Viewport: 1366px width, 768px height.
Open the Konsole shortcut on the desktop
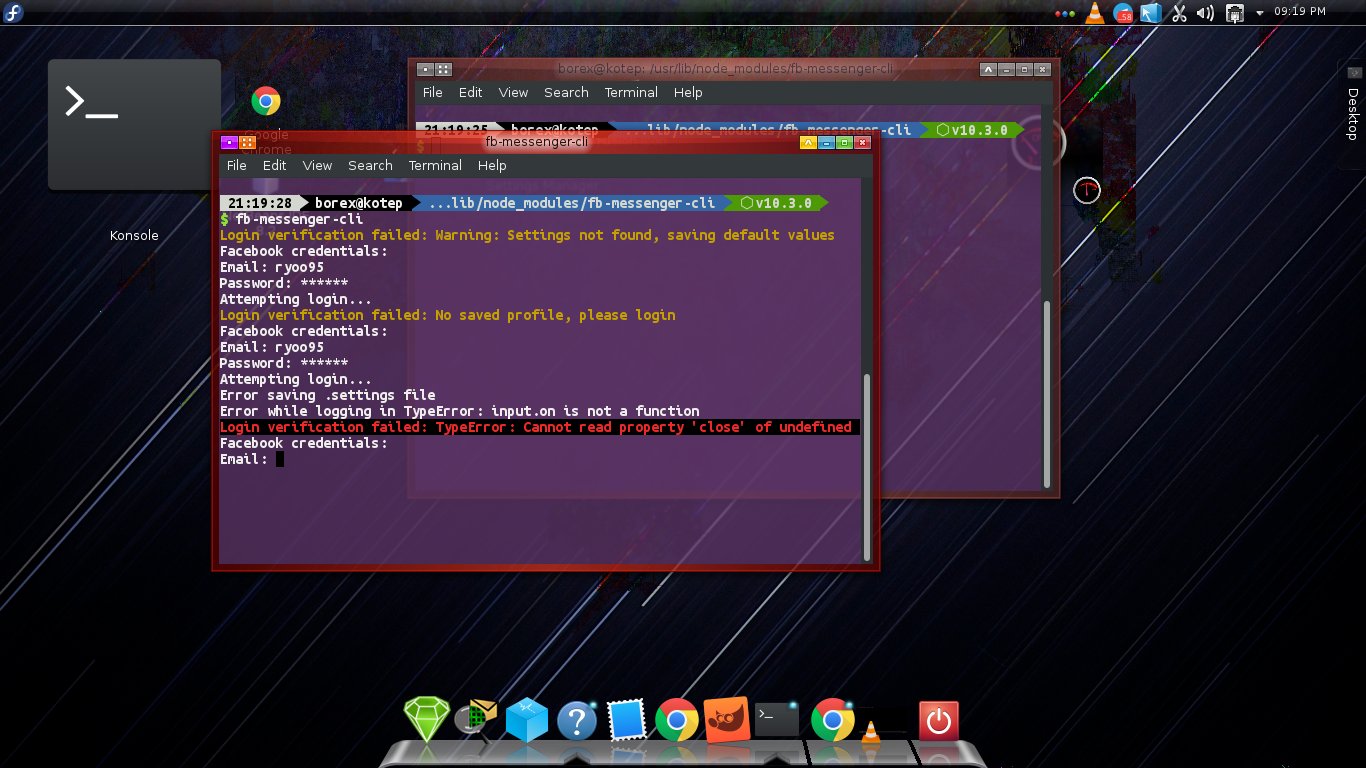pos(133,124)
